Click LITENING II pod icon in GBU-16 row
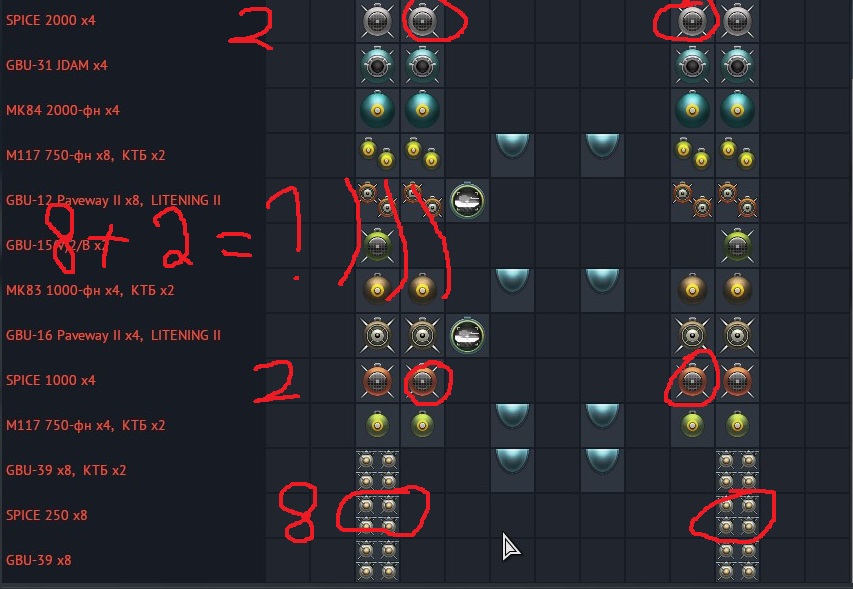The height and width of the screenshot is (589, 853). click(467, 336)
